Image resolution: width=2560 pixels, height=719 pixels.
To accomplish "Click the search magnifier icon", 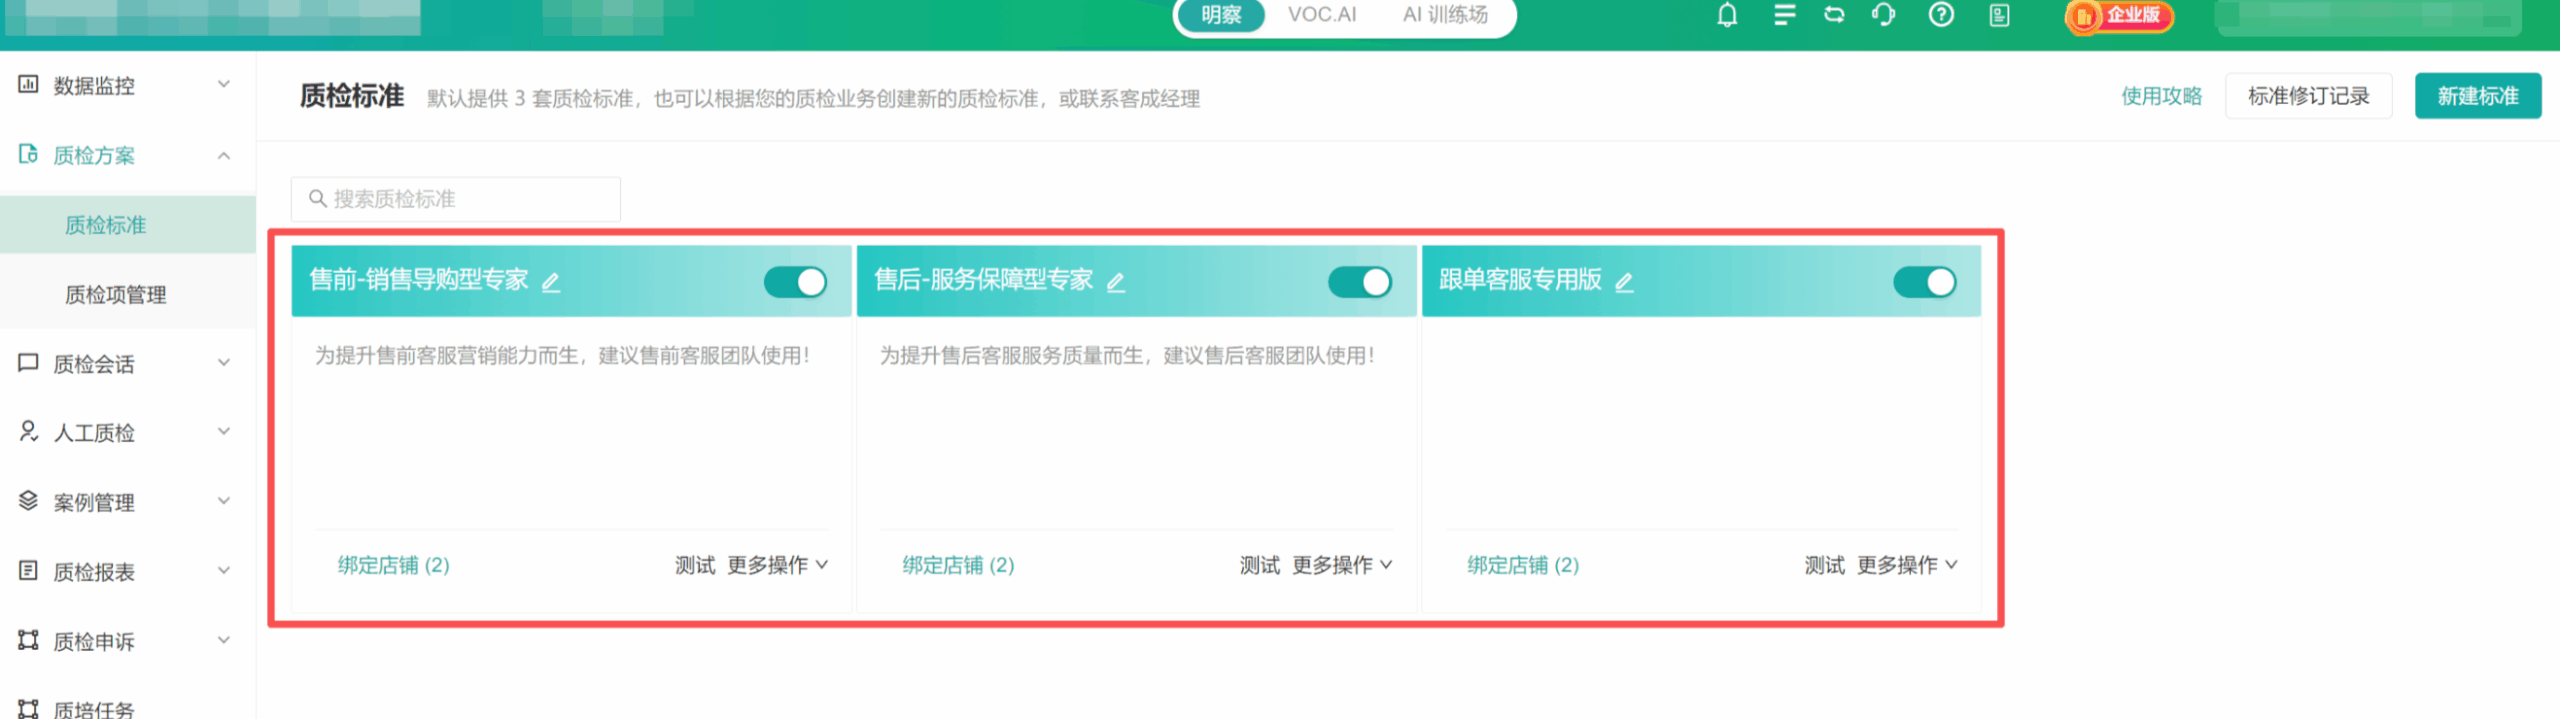I will tap(318, 198).
